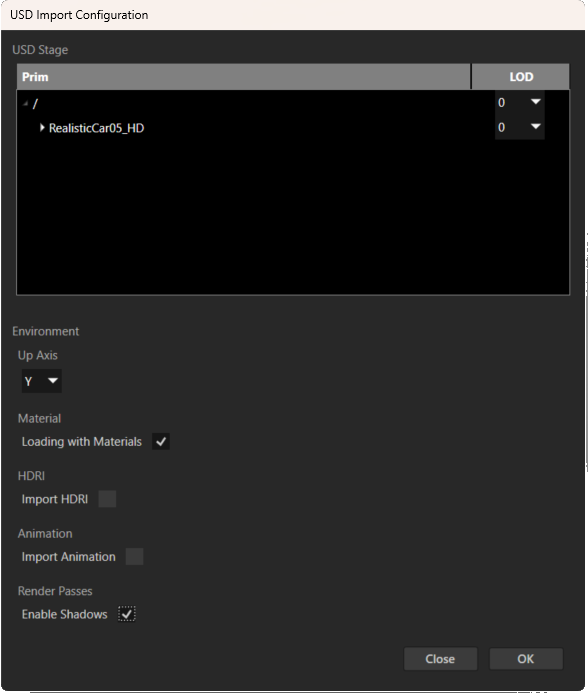Click the "Up Axis" label
The width and height of the screenshot is (588, 693).
click(38, 355)
